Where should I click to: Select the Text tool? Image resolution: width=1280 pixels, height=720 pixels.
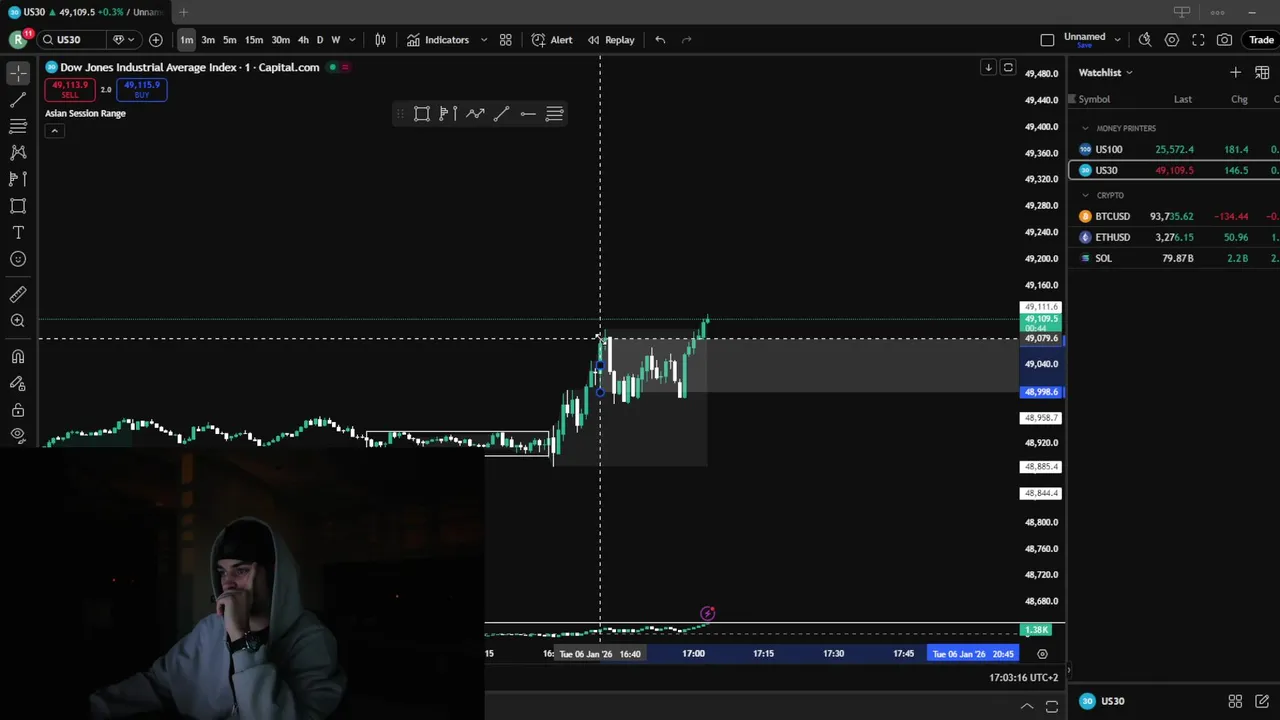coord(18,232)
